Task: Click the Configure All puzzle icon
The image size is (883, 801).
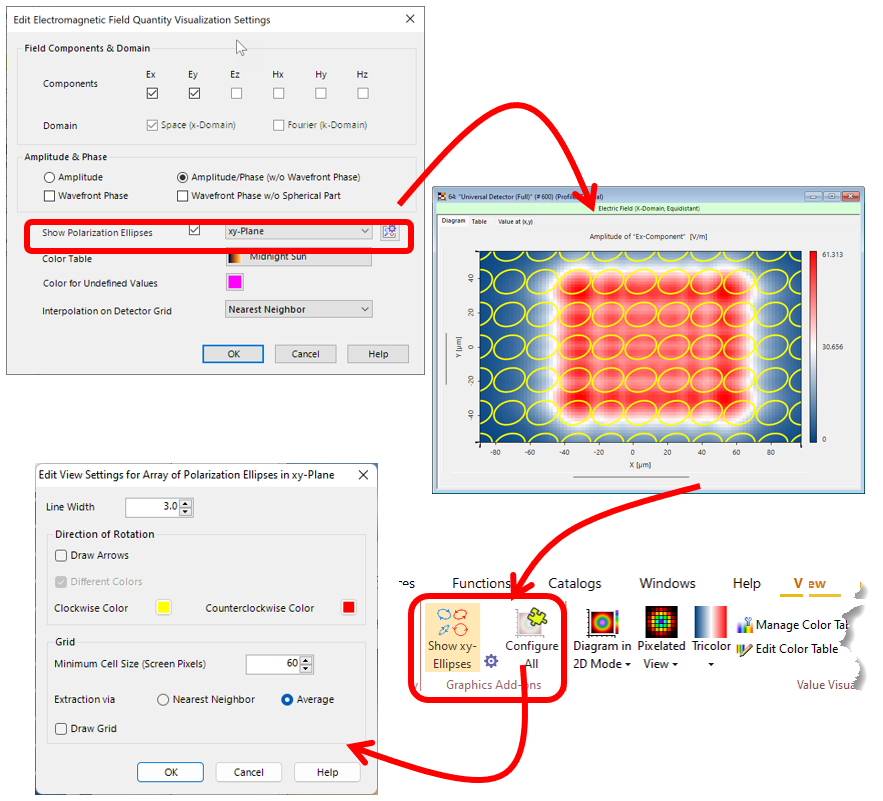Action: pos(531,626)
